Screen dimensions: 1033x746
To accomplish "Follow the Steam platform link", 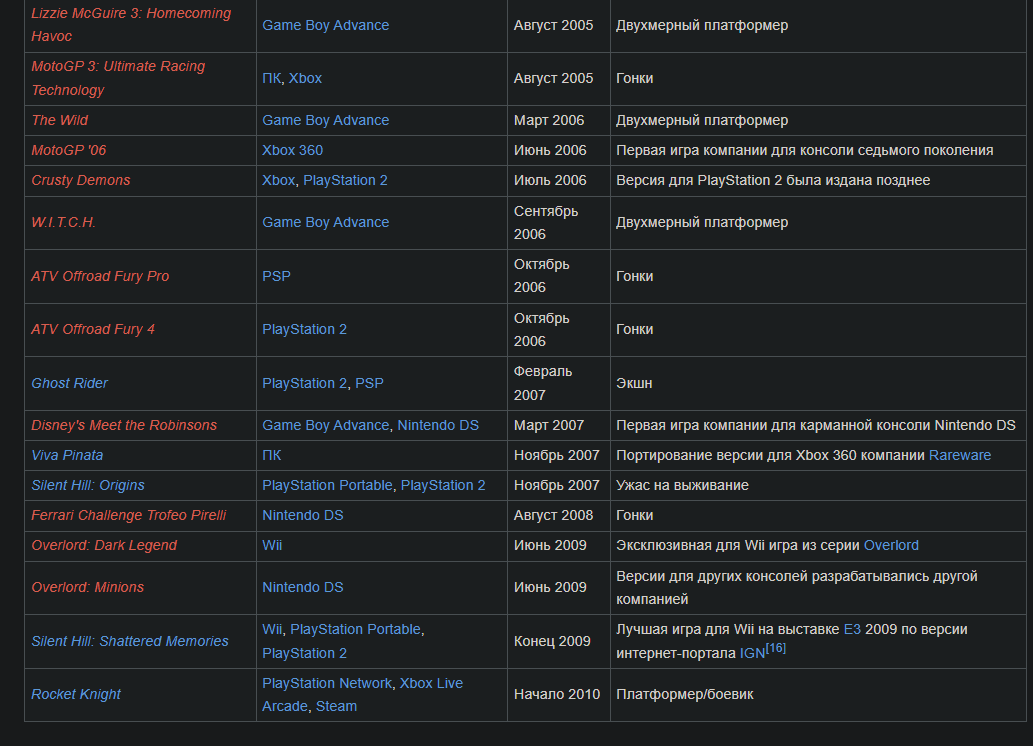I will pyautogui.click(x=336, y=706).
